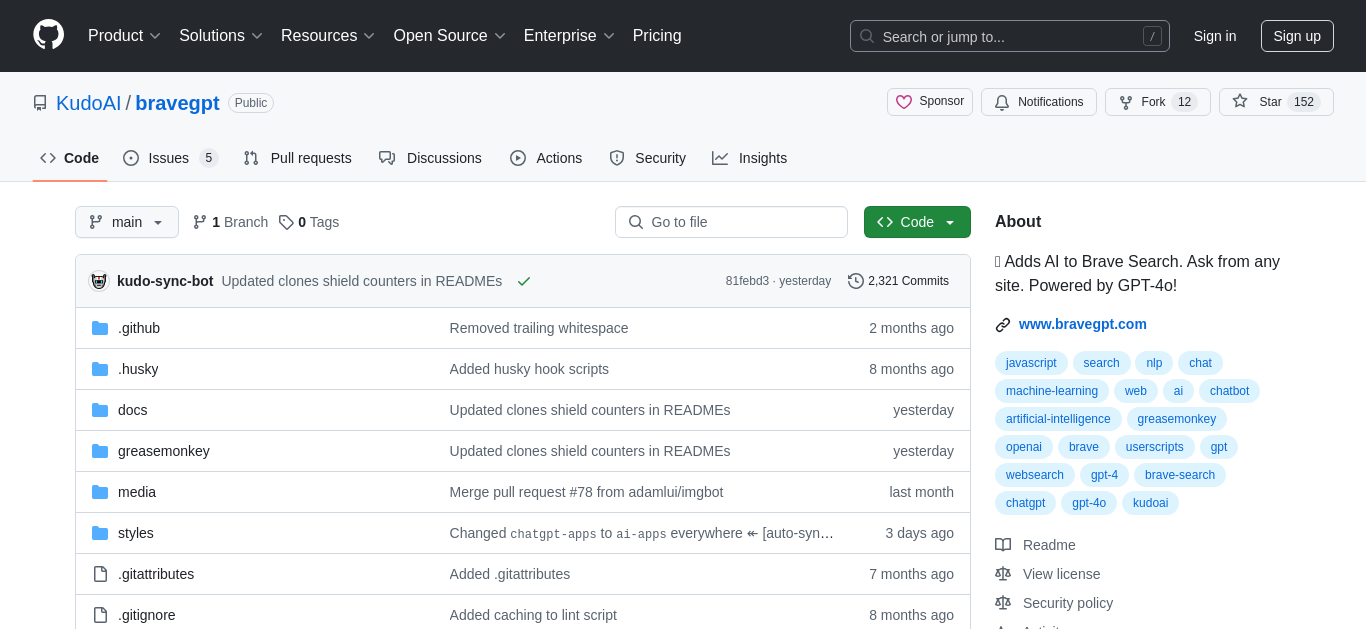The width and height of the screenshot is (1366, 629).
Task: Select the chatbot topic tag
Action: 1229,391
